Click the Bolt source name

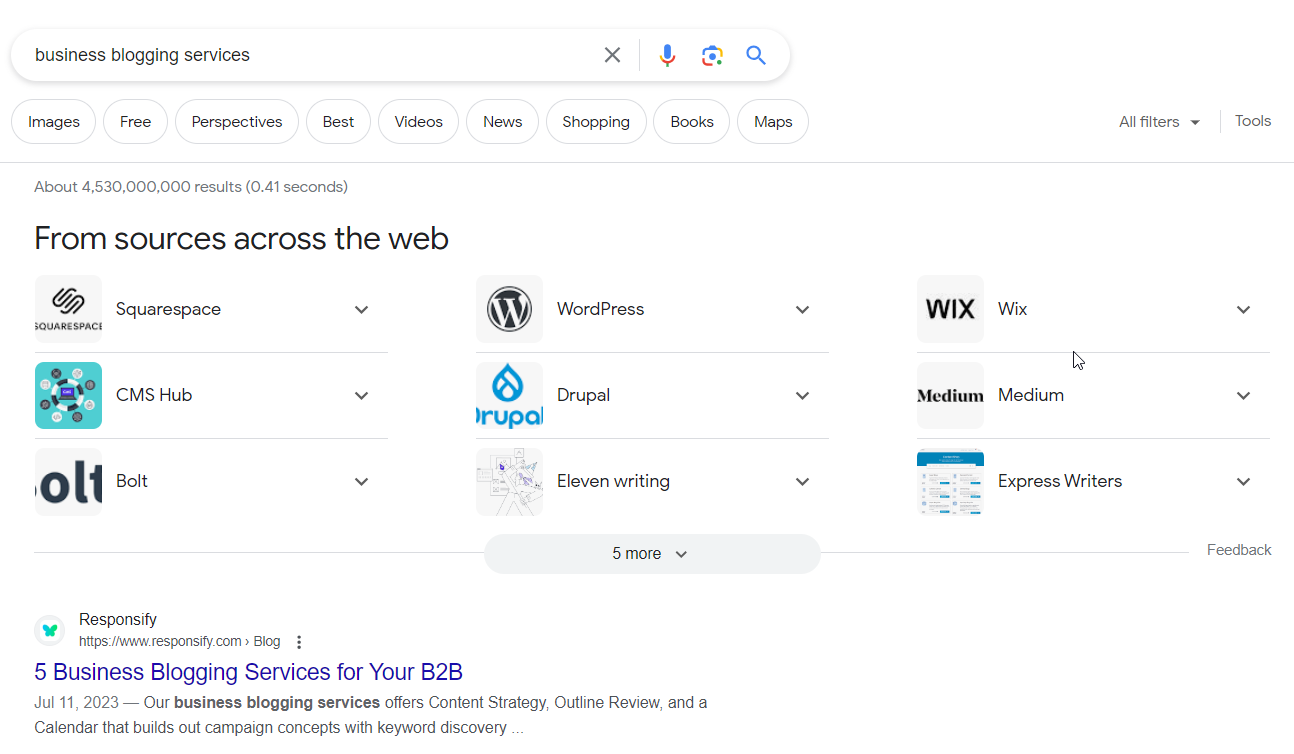[x=132, y=481]
